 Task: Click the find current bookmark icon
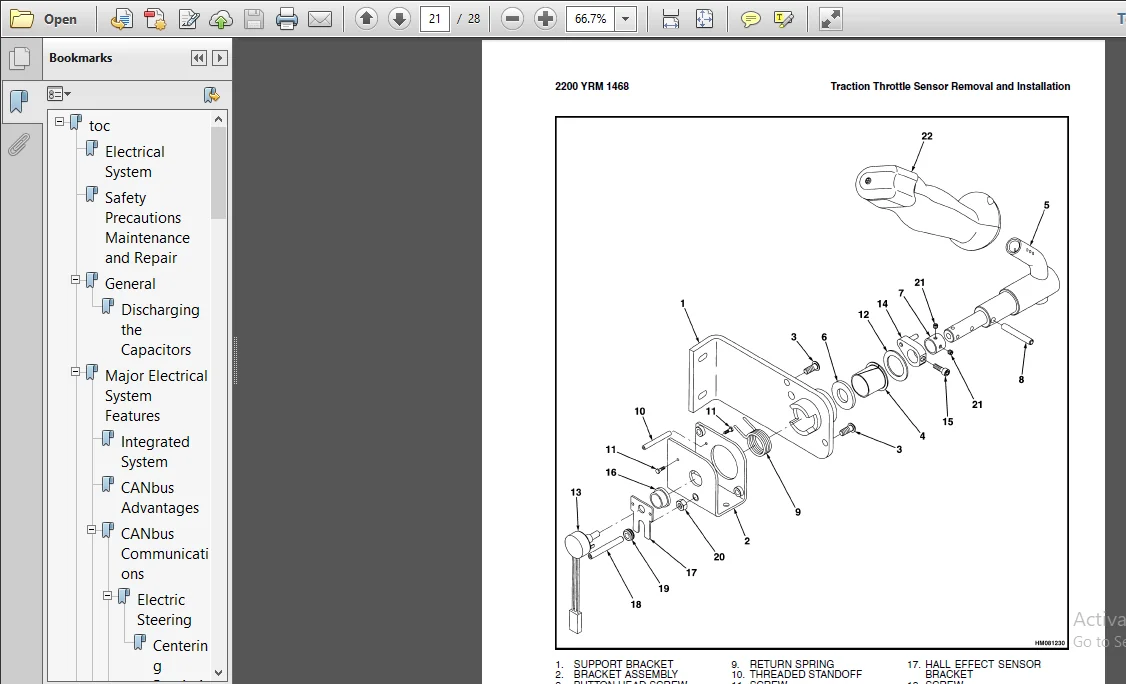coord(211,94)
